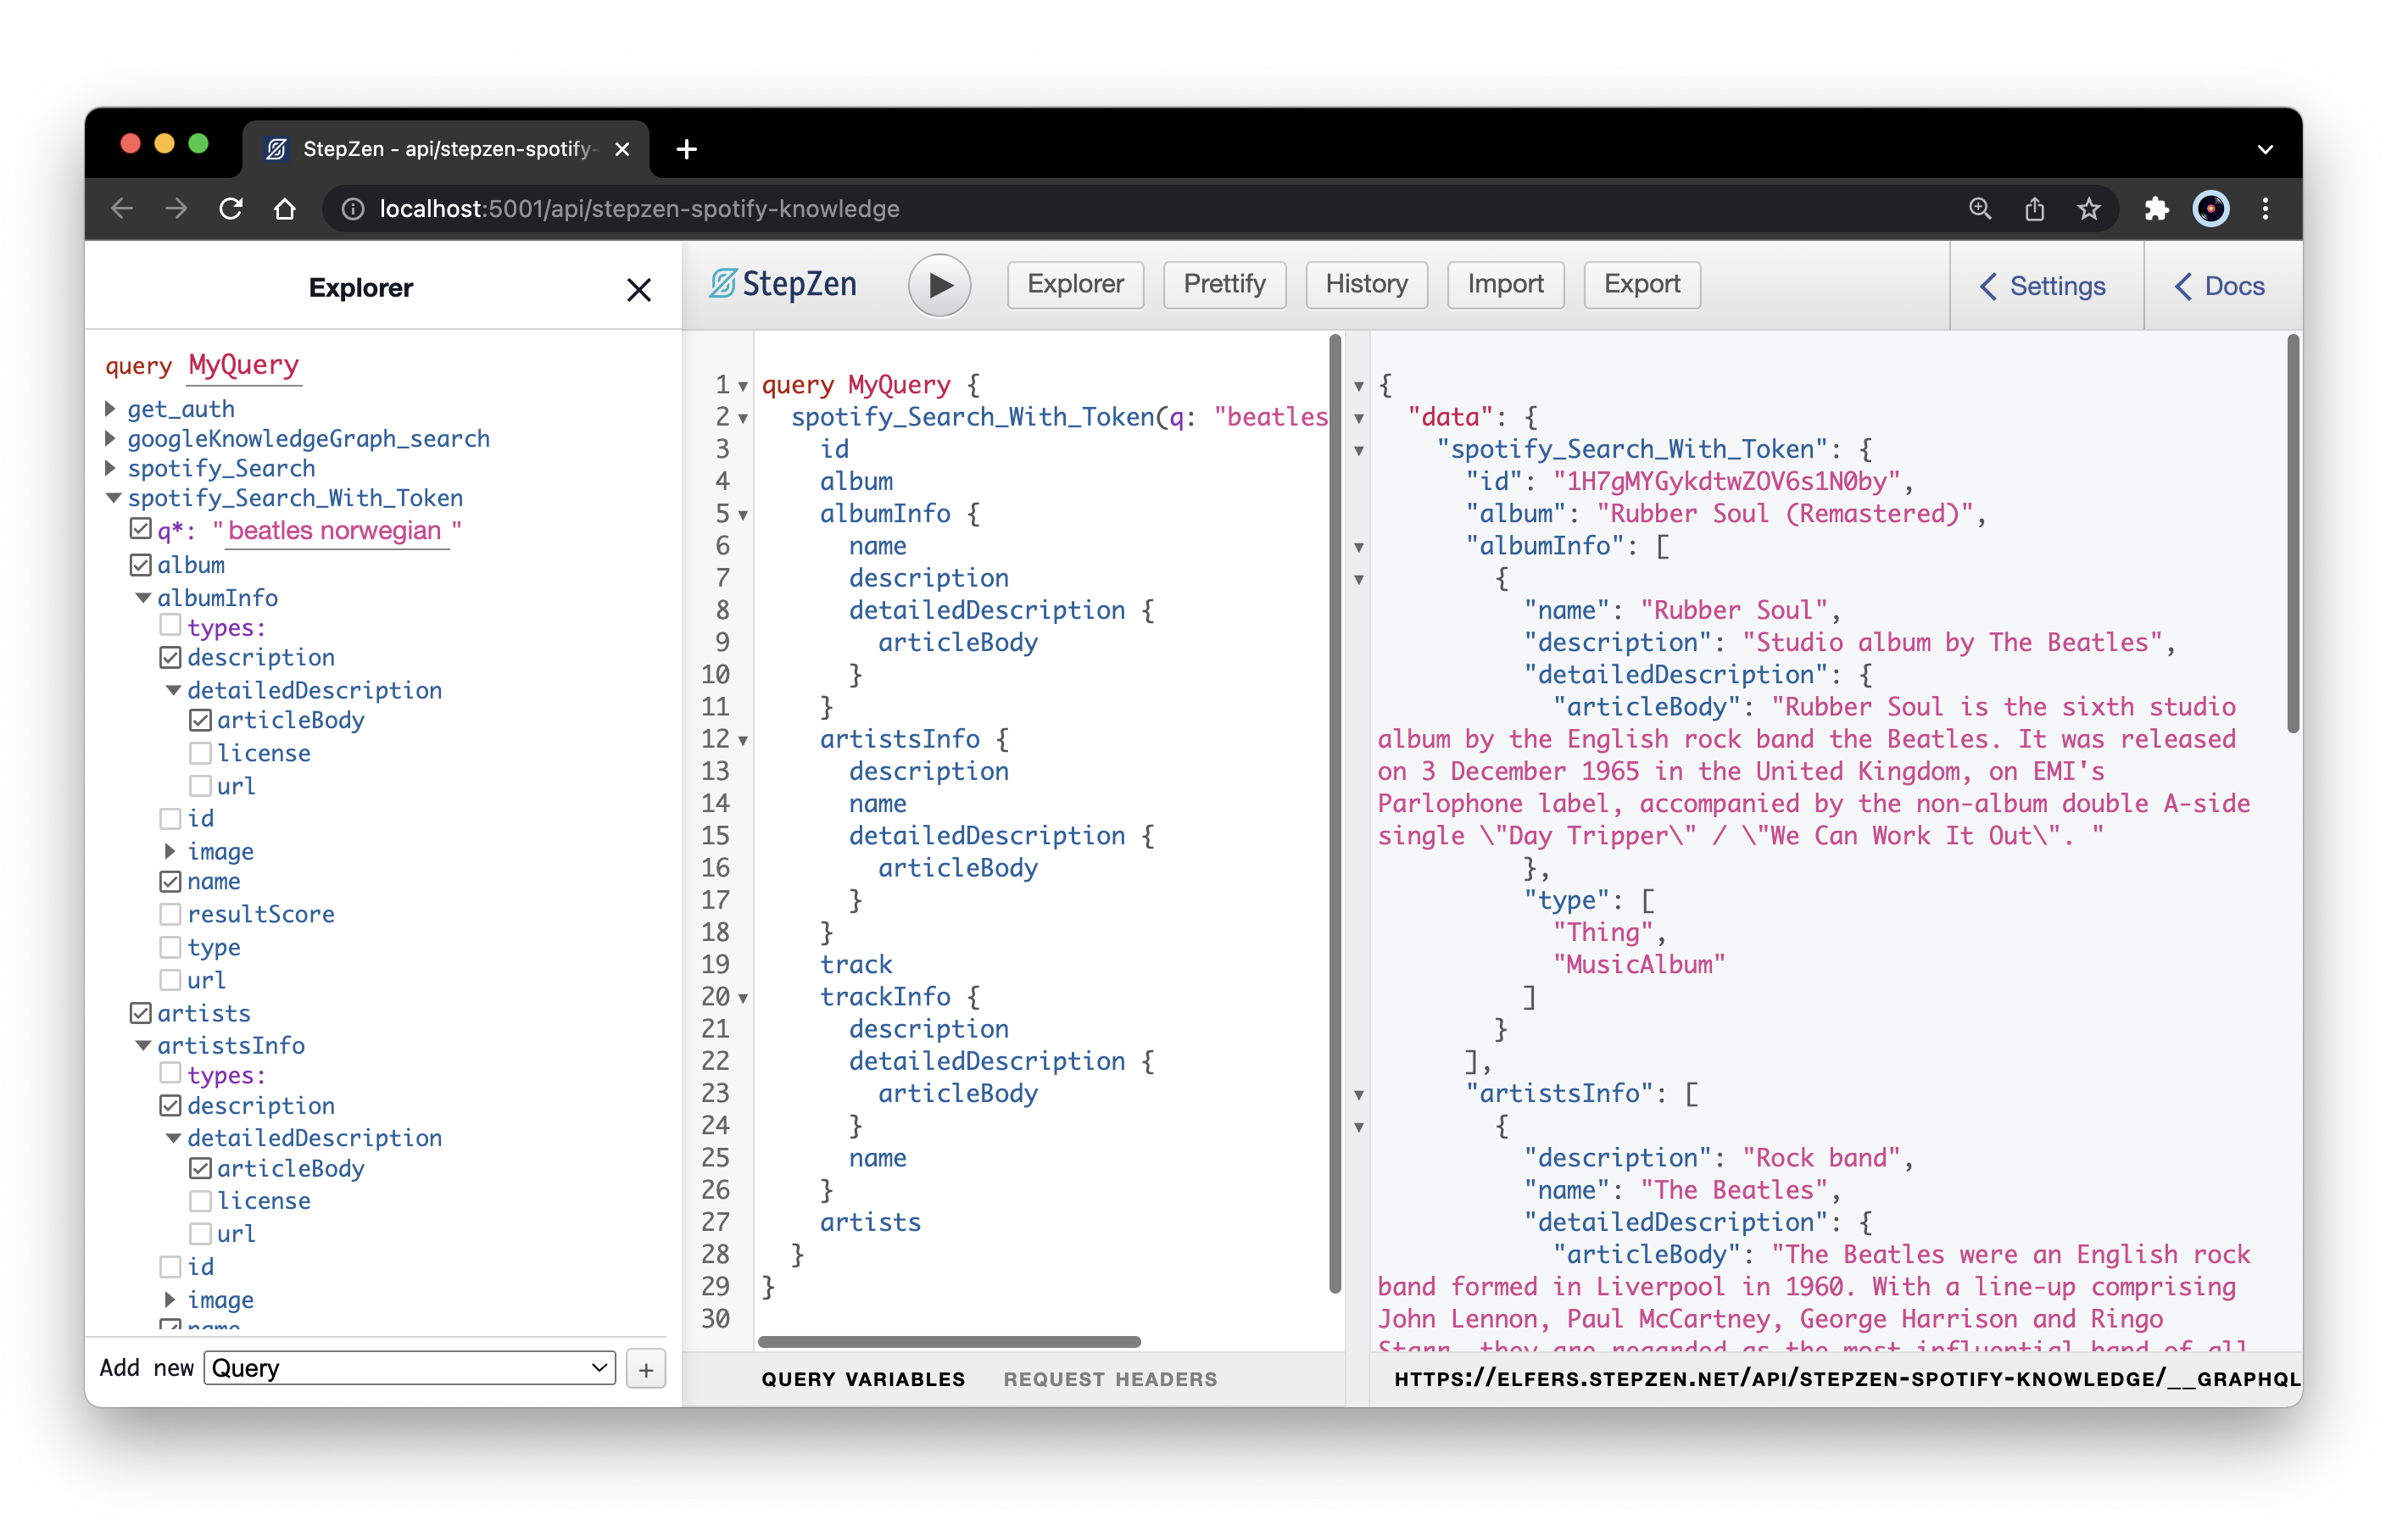Select the StepZen api browser tab
The image size is (2408, 1531).
click(x=446, y=149)
